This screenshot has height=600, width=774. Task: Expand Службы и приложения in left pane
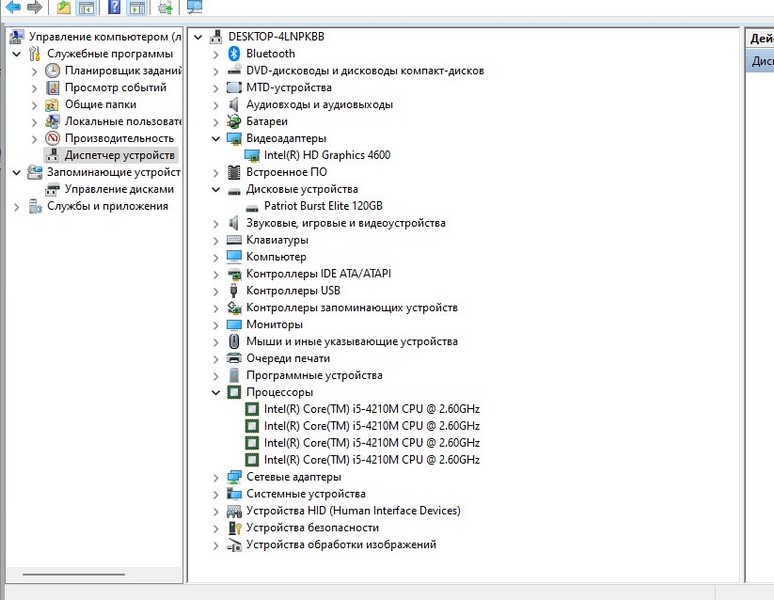coord(16,206)
